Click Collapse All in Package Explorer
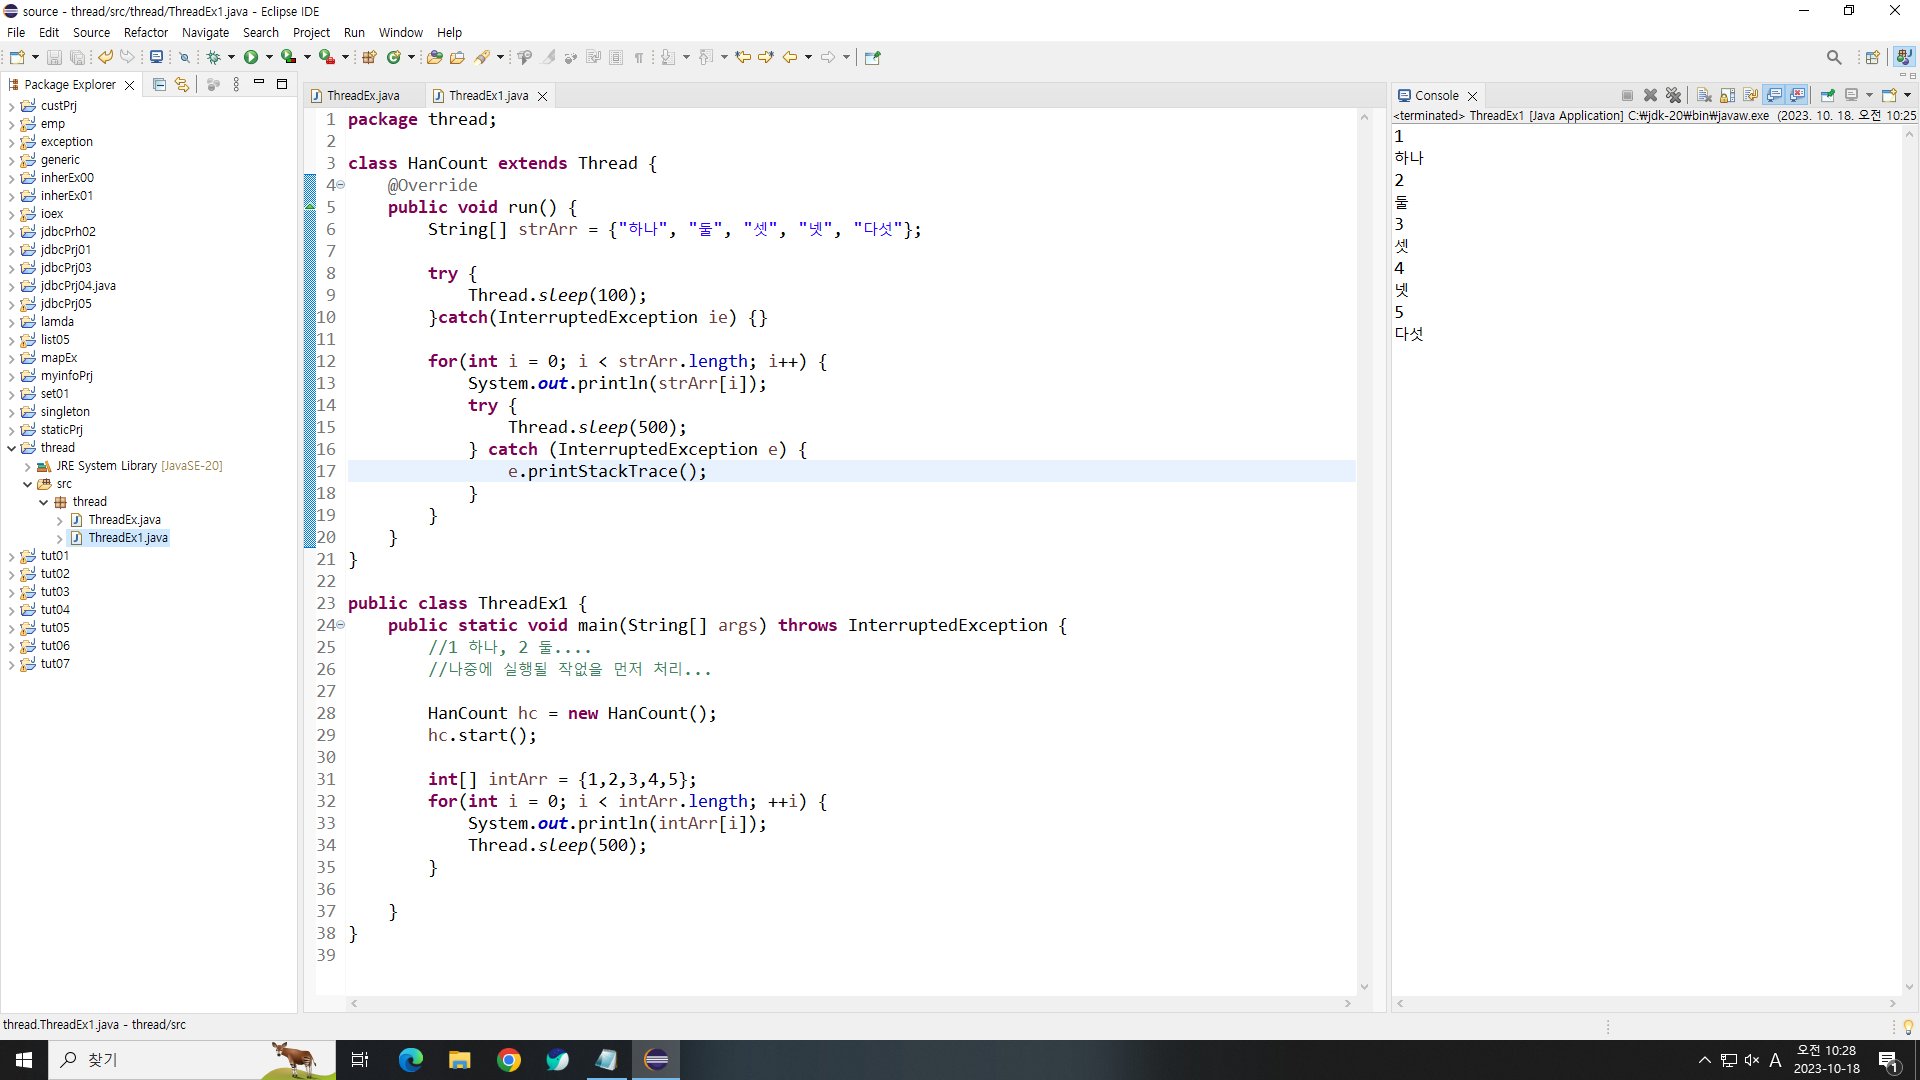Screen dimensions: 1920x1080 (x=159, y=85)
